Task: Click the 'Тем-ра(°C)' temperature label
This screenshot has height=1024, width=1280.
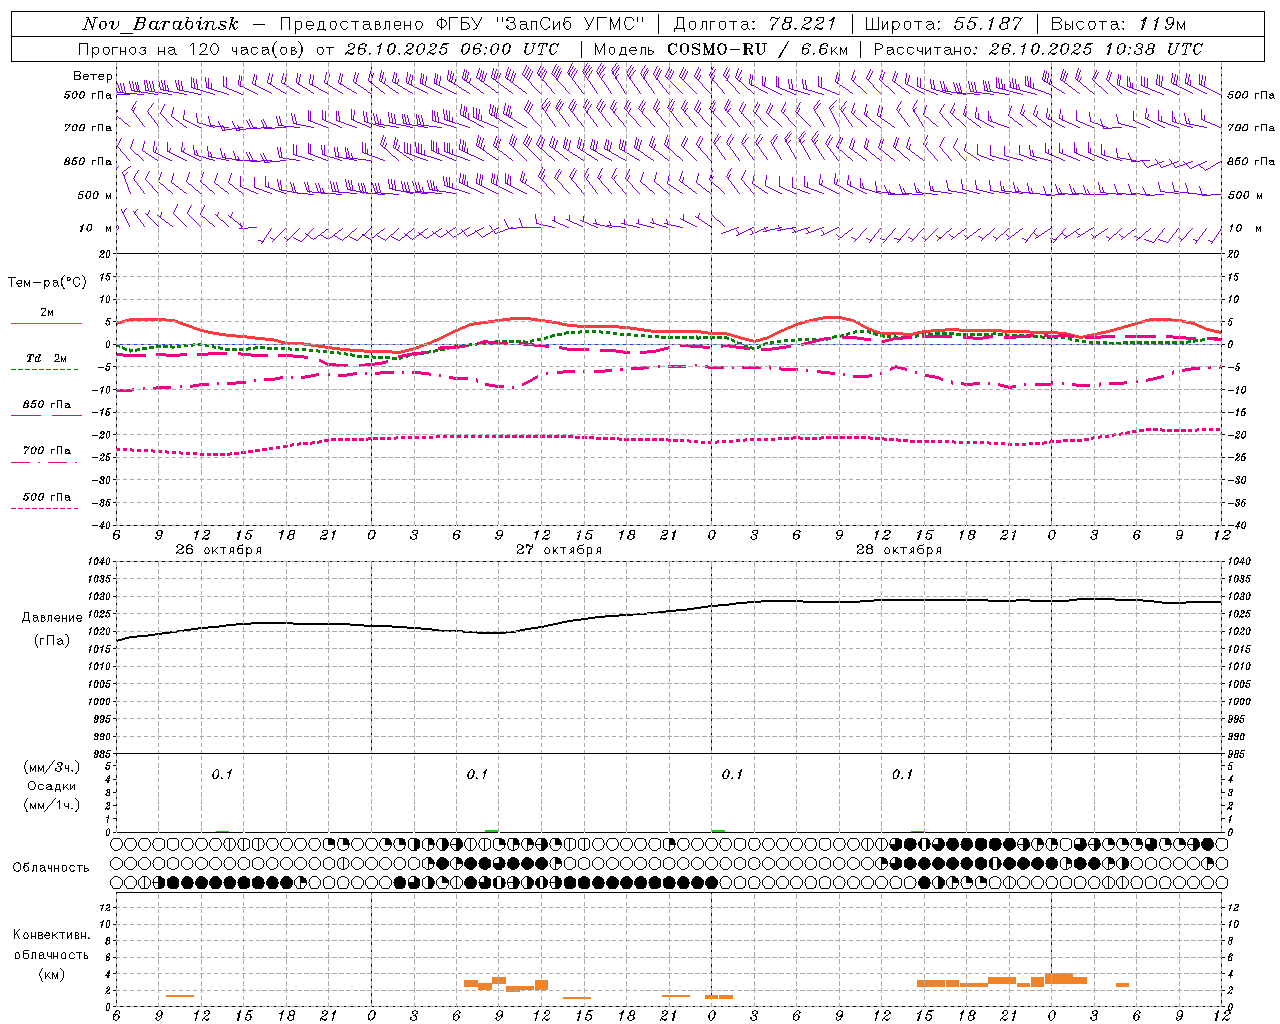Action: pyautogui.click(x=47, y=283)
